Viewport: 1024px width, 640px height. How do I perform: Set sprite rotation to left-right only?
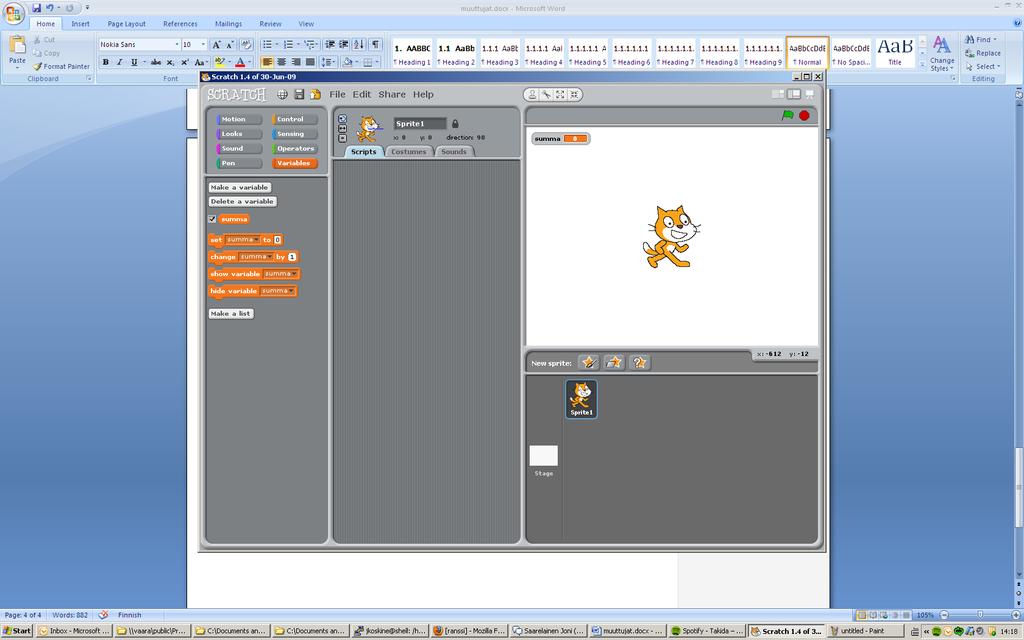[x=342, y=129]
